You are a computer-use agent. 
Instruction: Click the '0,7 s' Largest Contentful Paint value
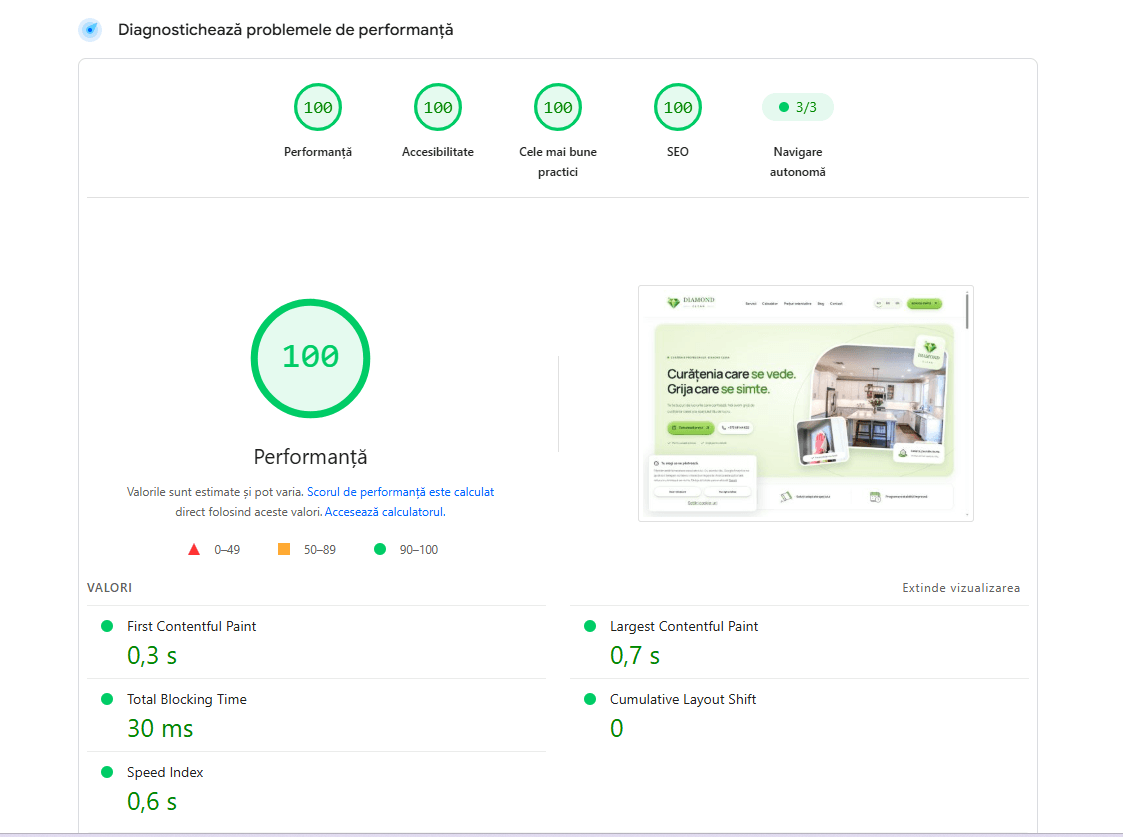coord(635,656)
